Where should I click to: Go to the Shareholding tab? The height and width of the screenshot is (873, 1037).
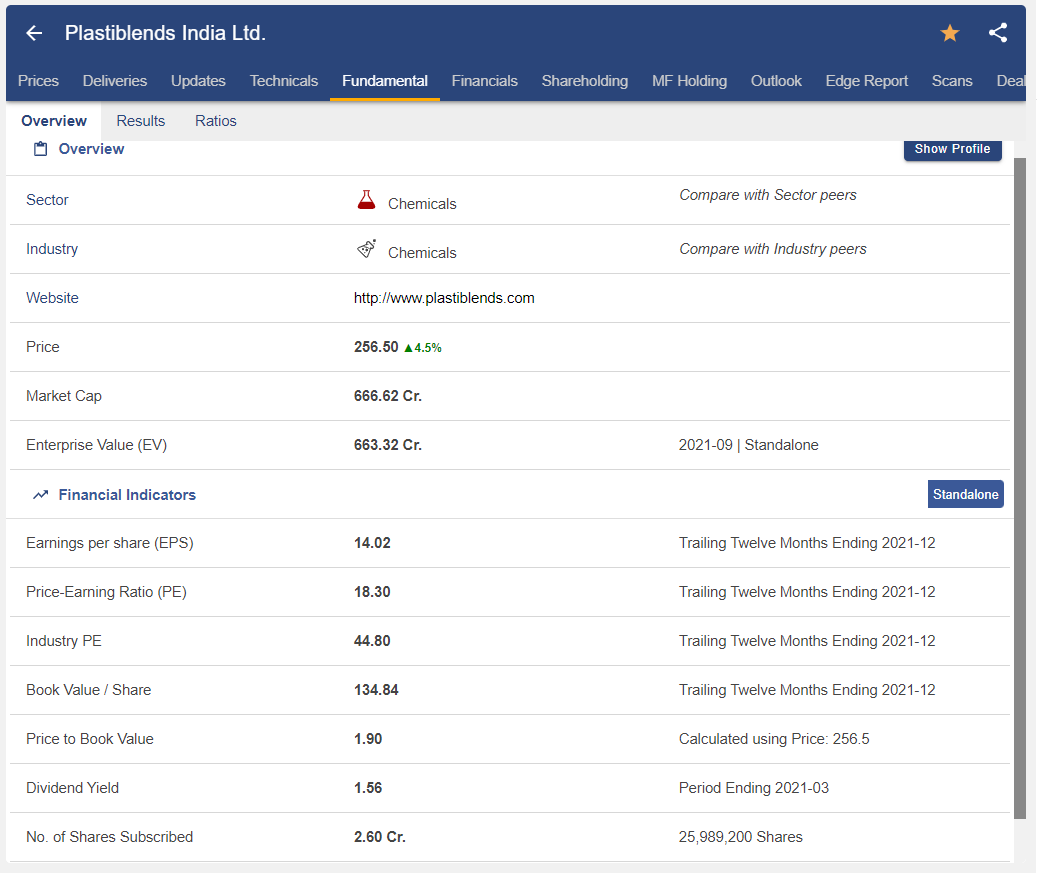[585, 81]
